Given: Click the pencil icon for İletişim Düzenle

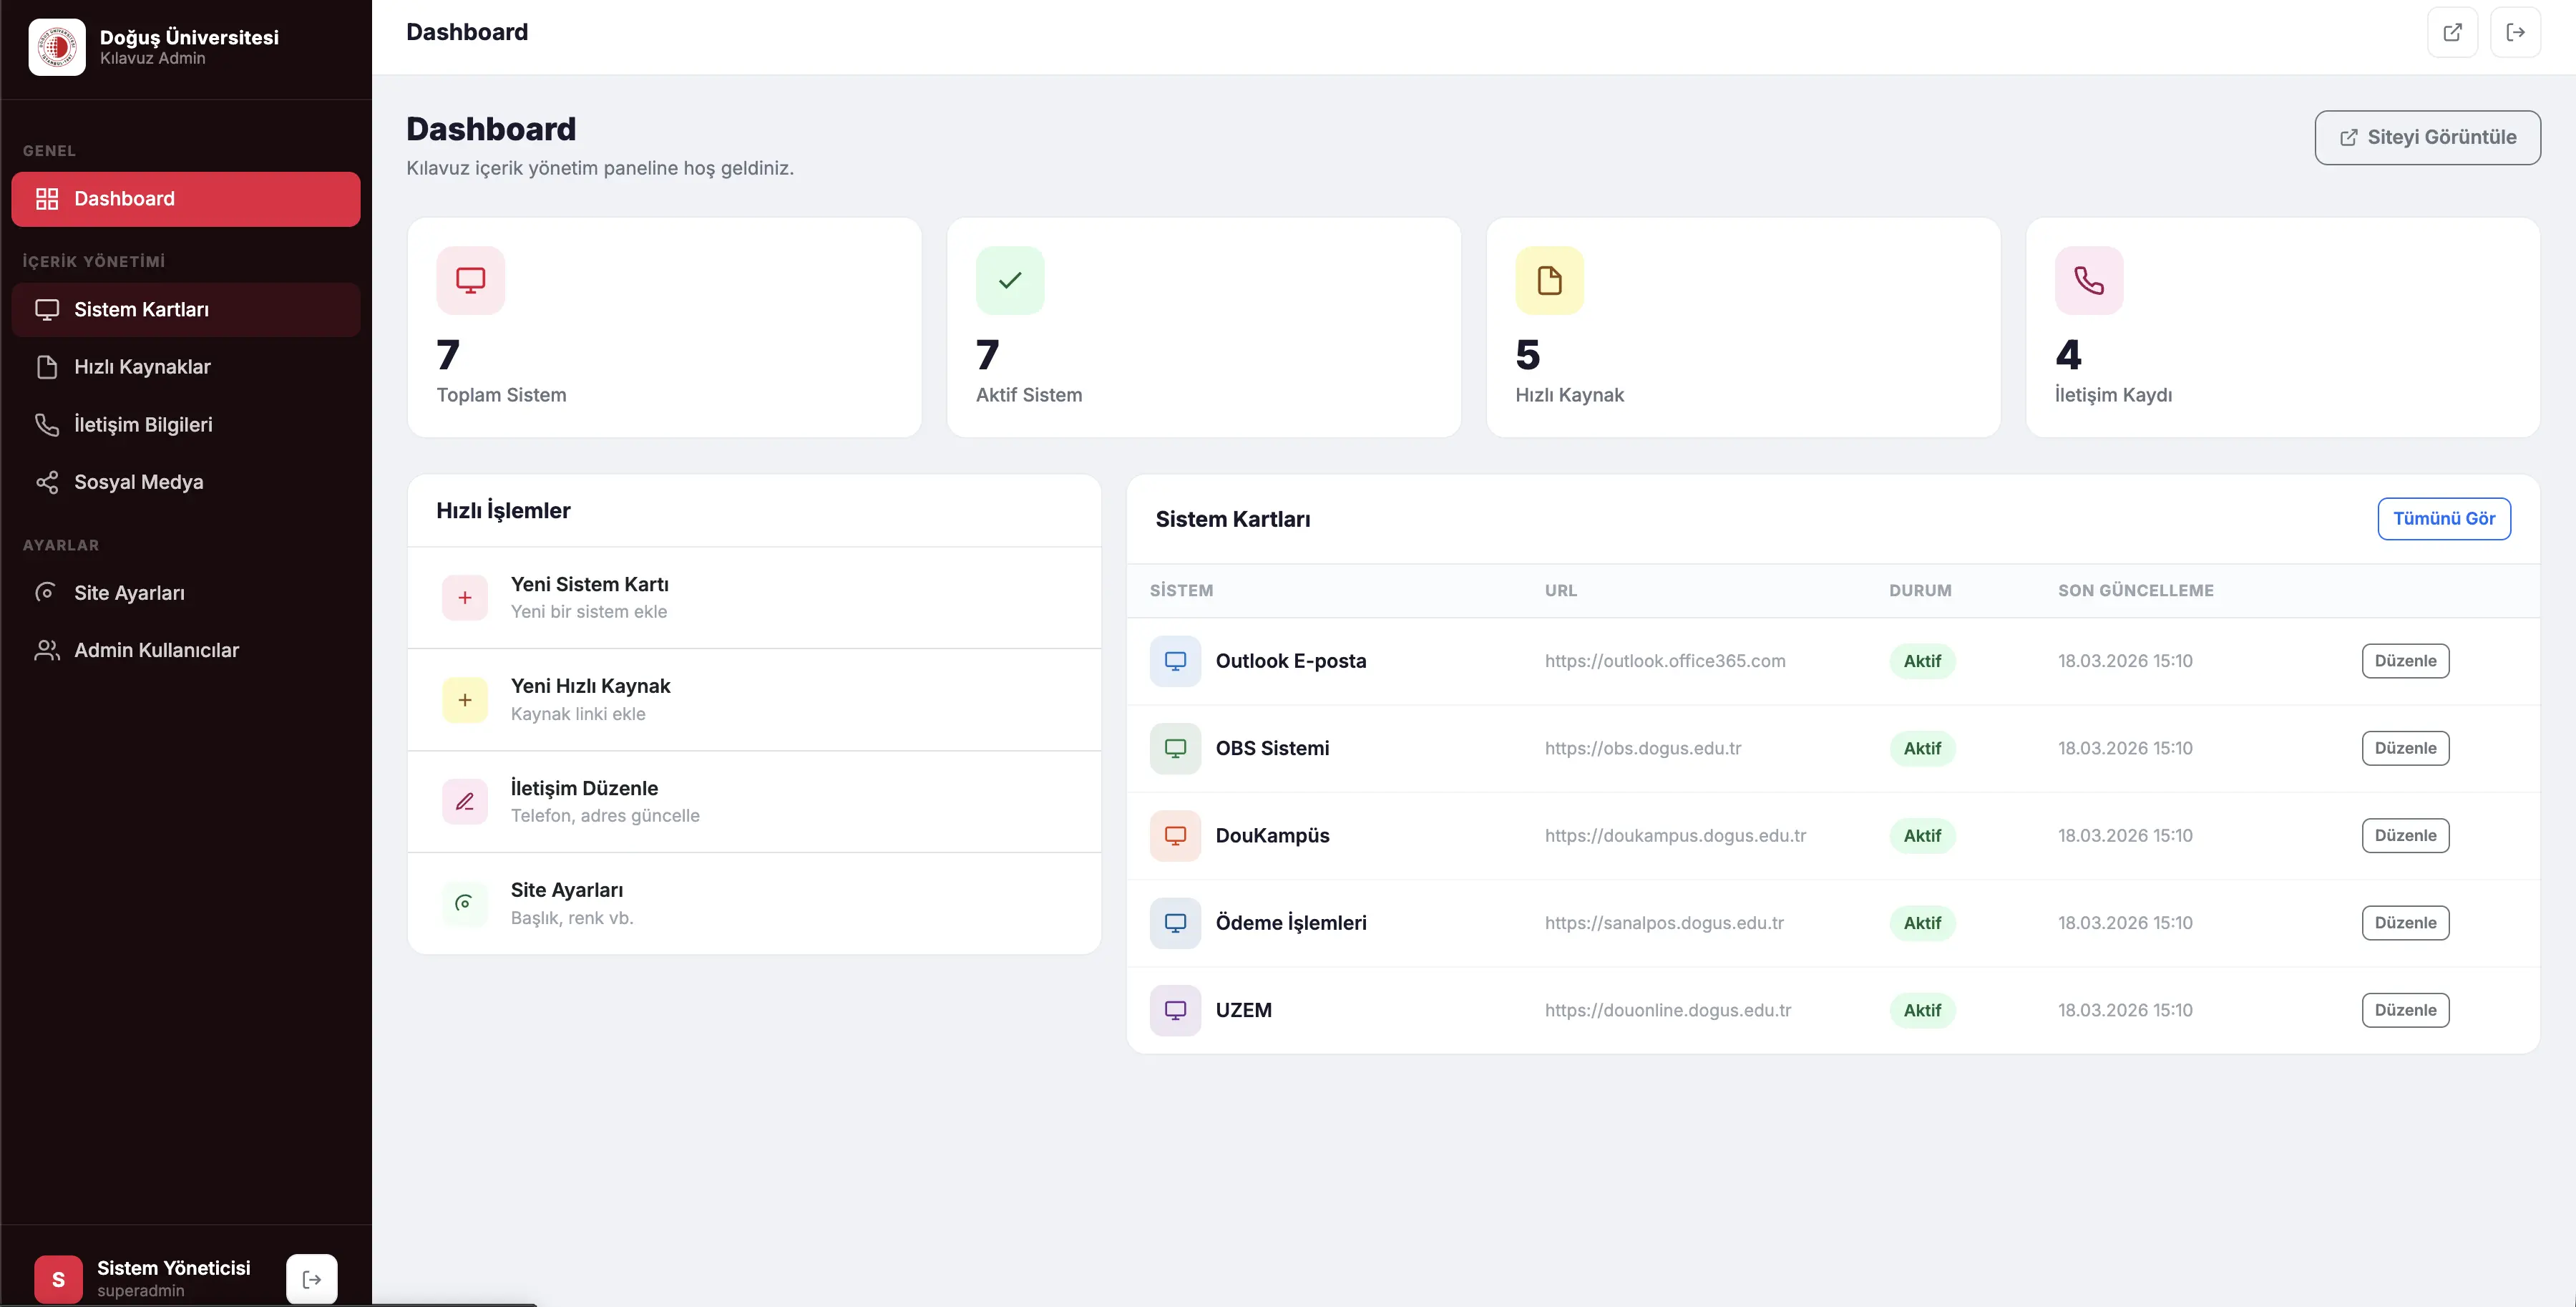Looking at the screenshot, I should [465, 801].
